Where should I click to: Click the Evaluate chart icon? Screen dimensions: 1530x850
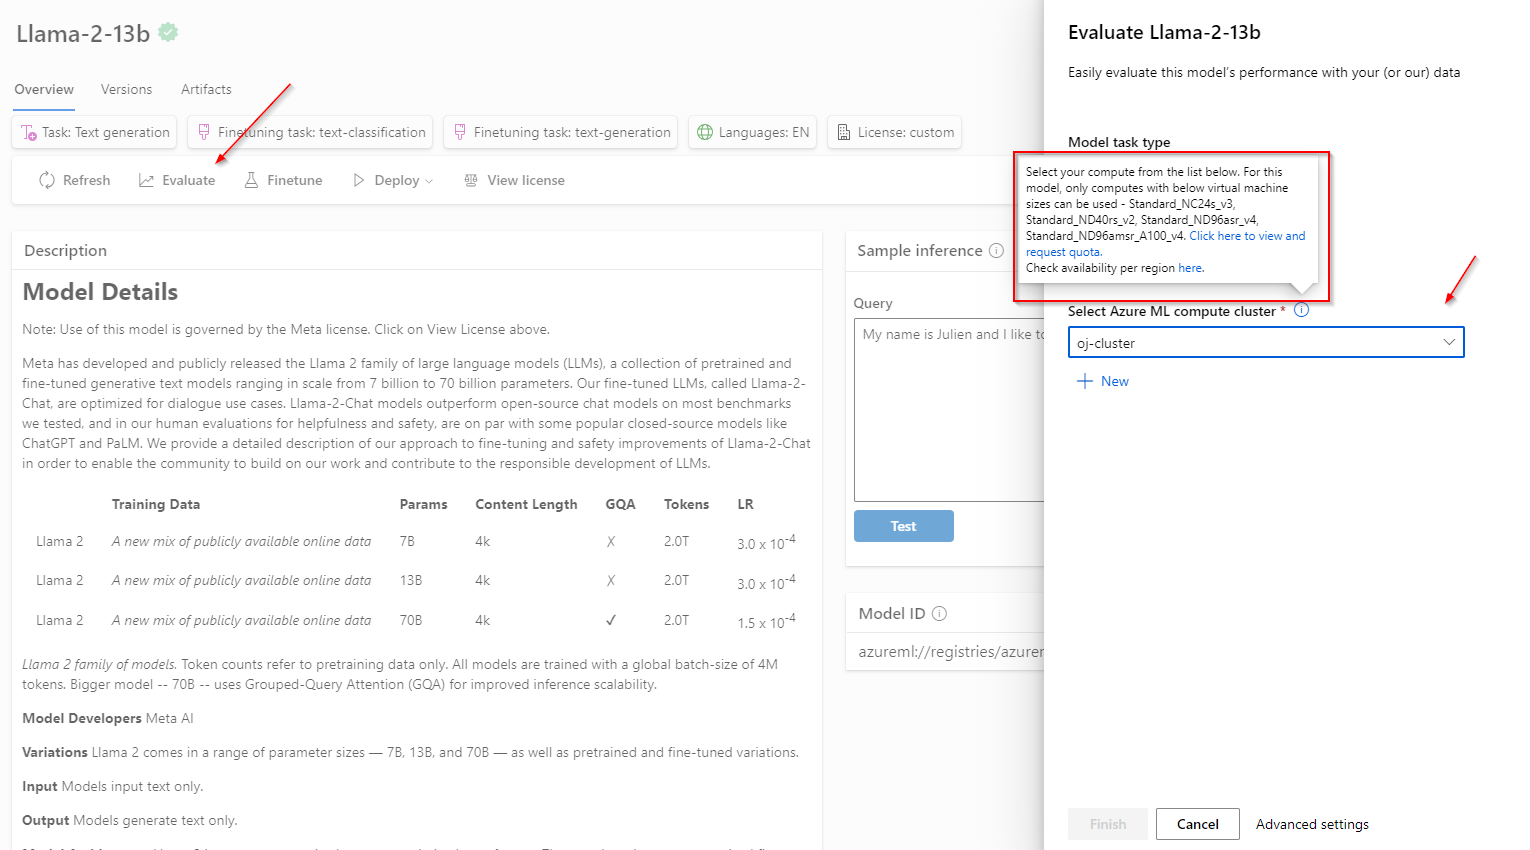(146, 180)
